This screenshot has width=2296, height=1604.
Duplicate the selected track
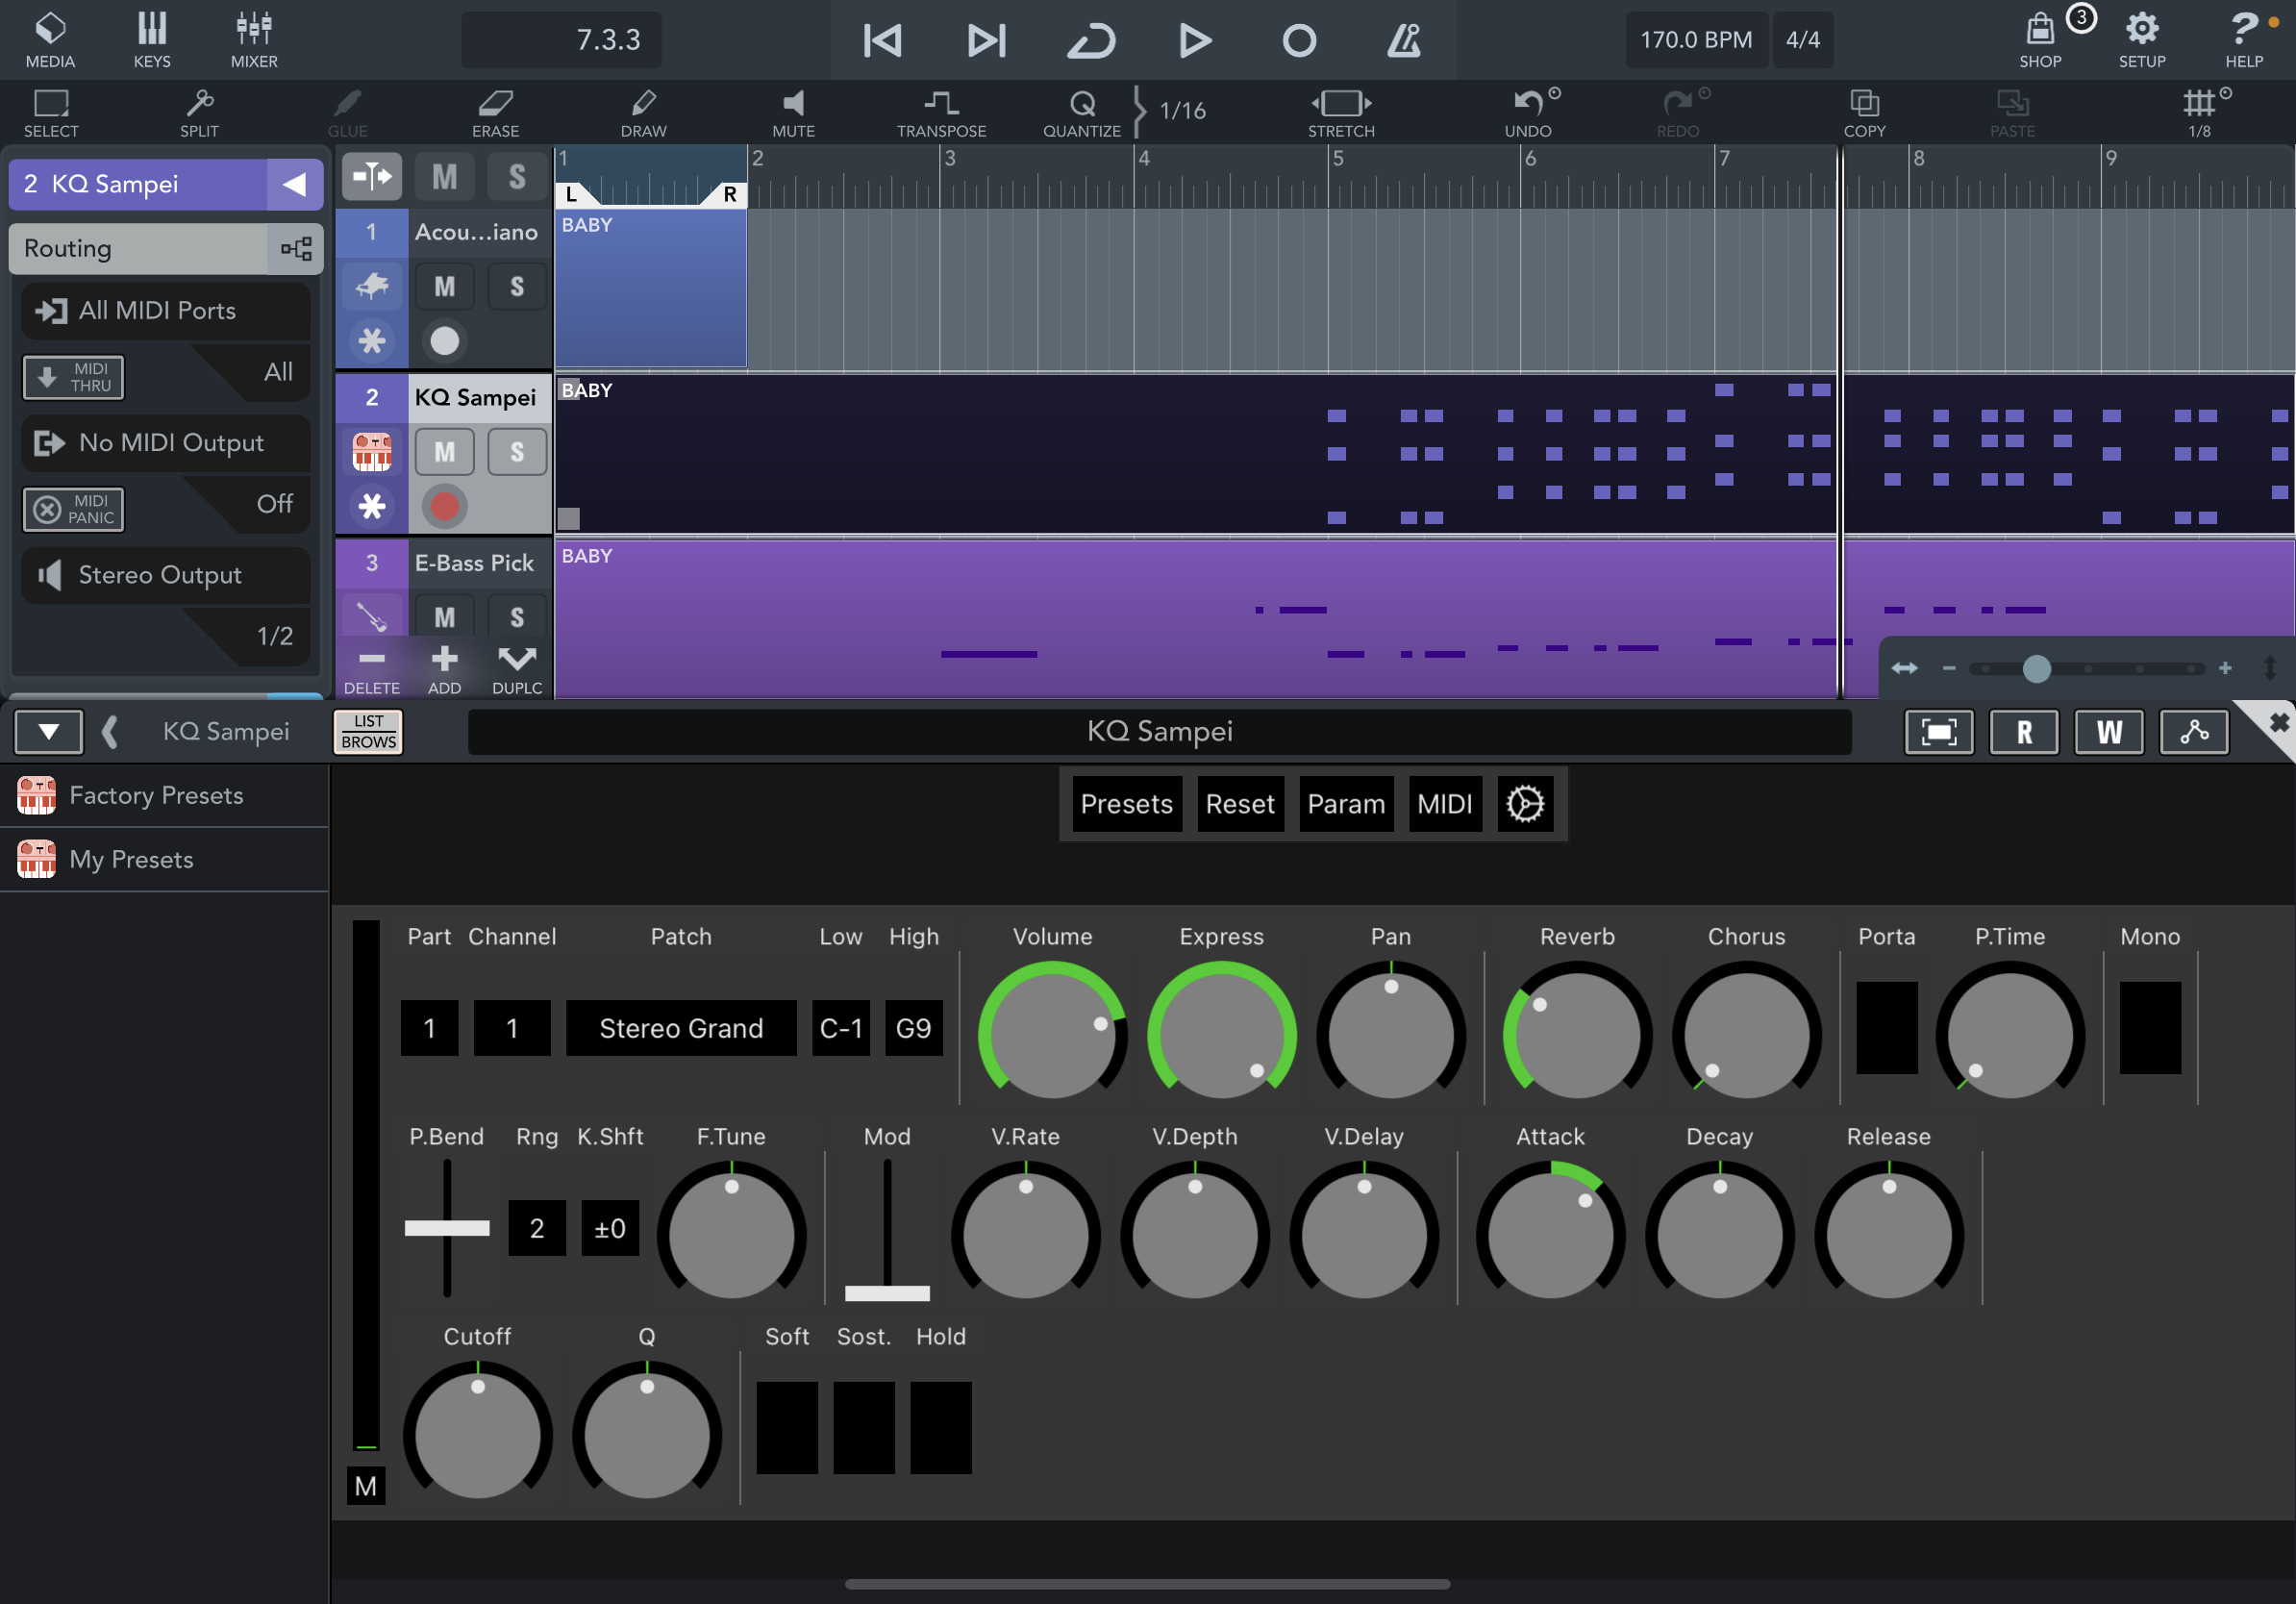point(516,669)
